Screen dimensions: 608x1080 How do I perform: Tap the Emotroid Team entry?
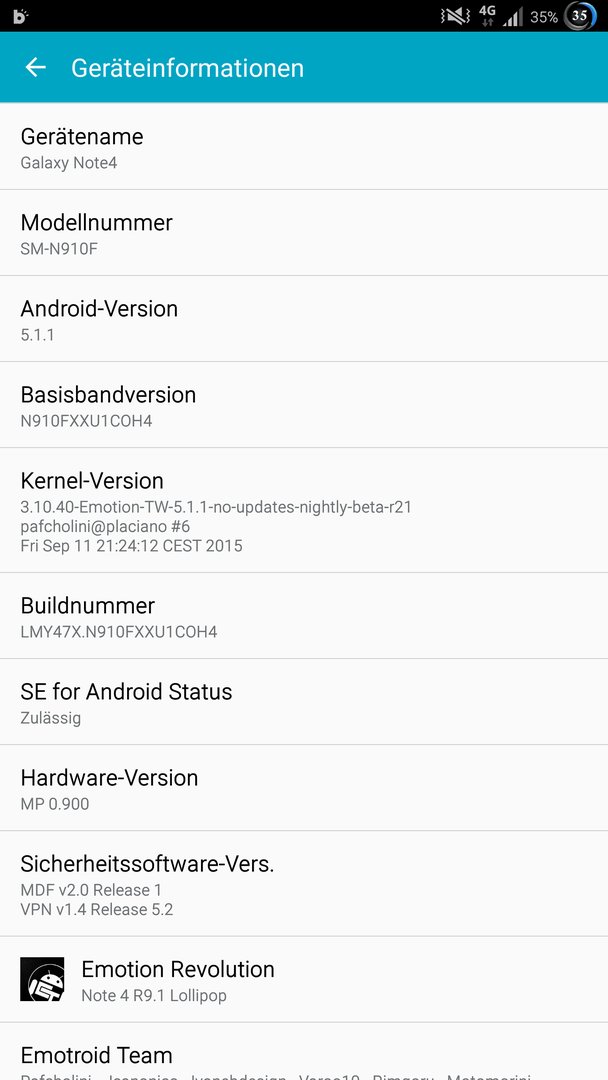point(304,1052)
